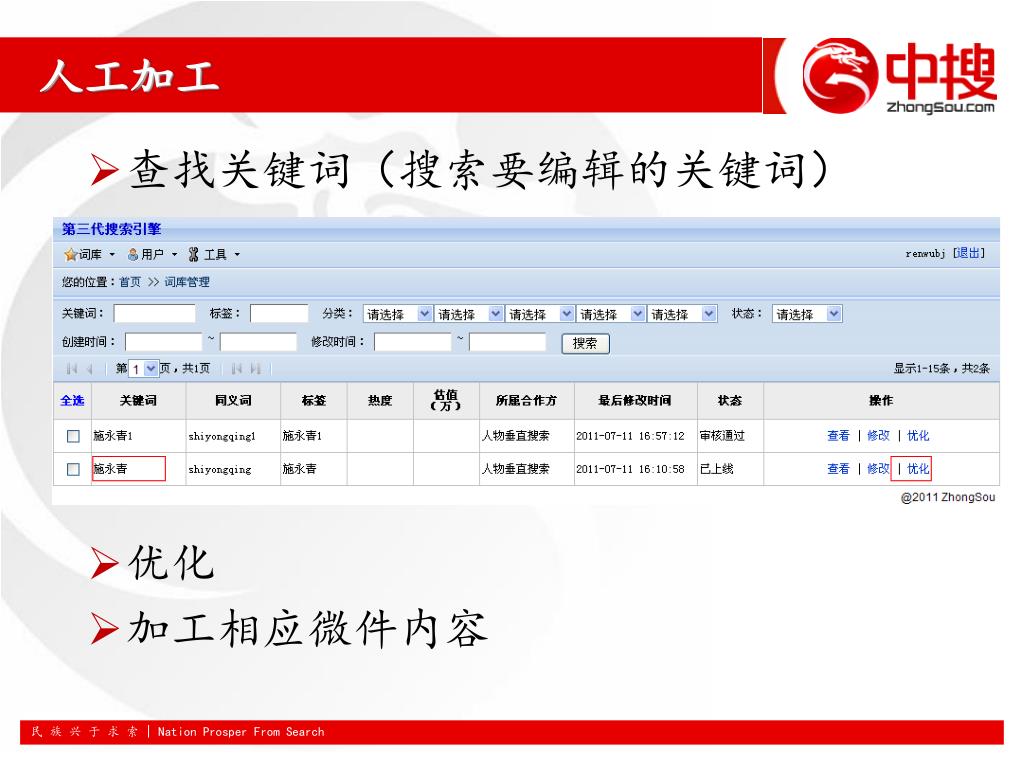Click the 创建时间 end date field
1024x768 pixels.
pos(258,342)
